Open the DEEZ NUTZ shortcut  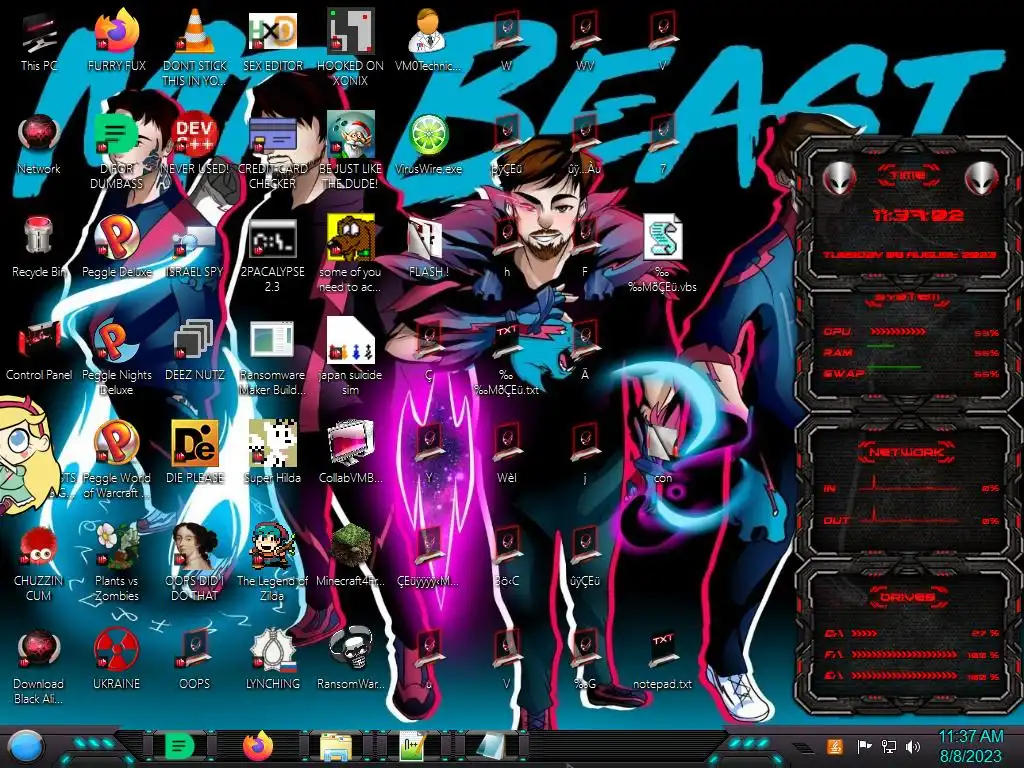coord(195,350)
